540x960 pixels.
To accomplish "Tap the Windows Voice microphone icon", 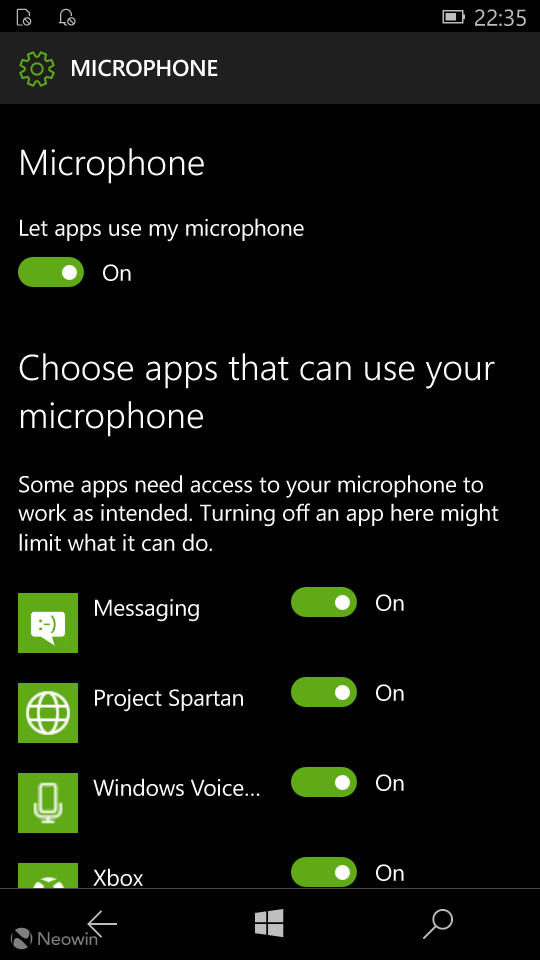I will (48, 803).
